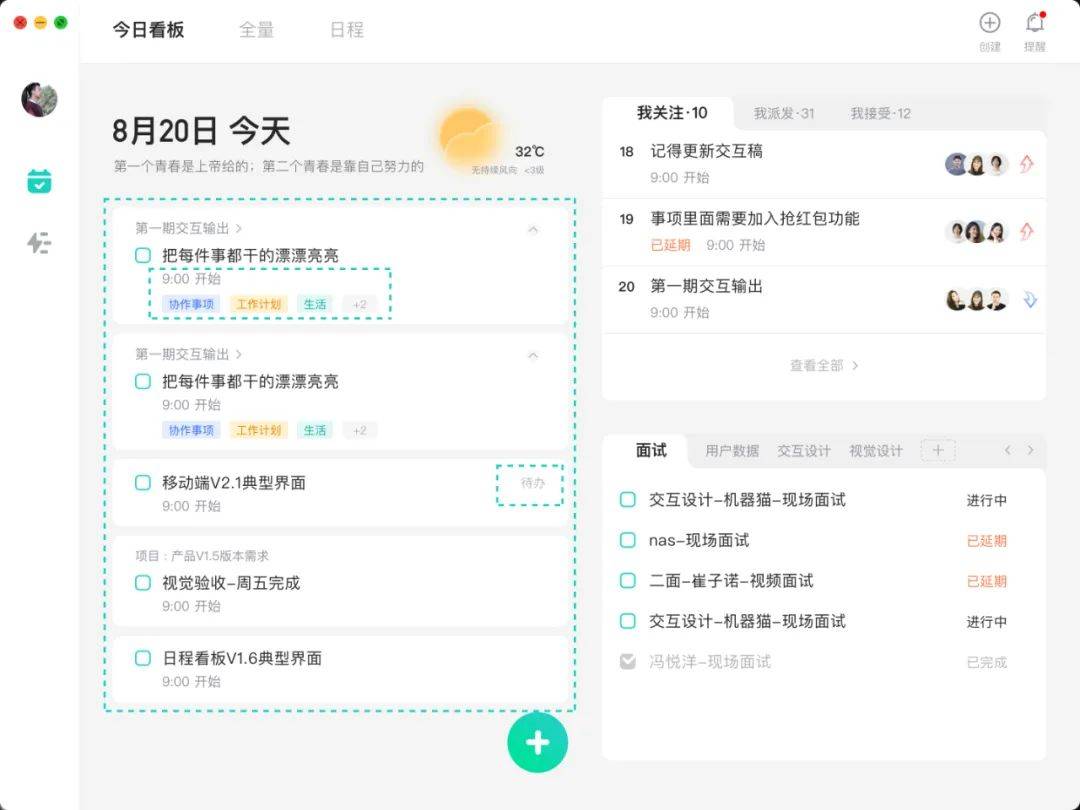
Task: Click 生活 tag in first card
Action: point(315,304)
